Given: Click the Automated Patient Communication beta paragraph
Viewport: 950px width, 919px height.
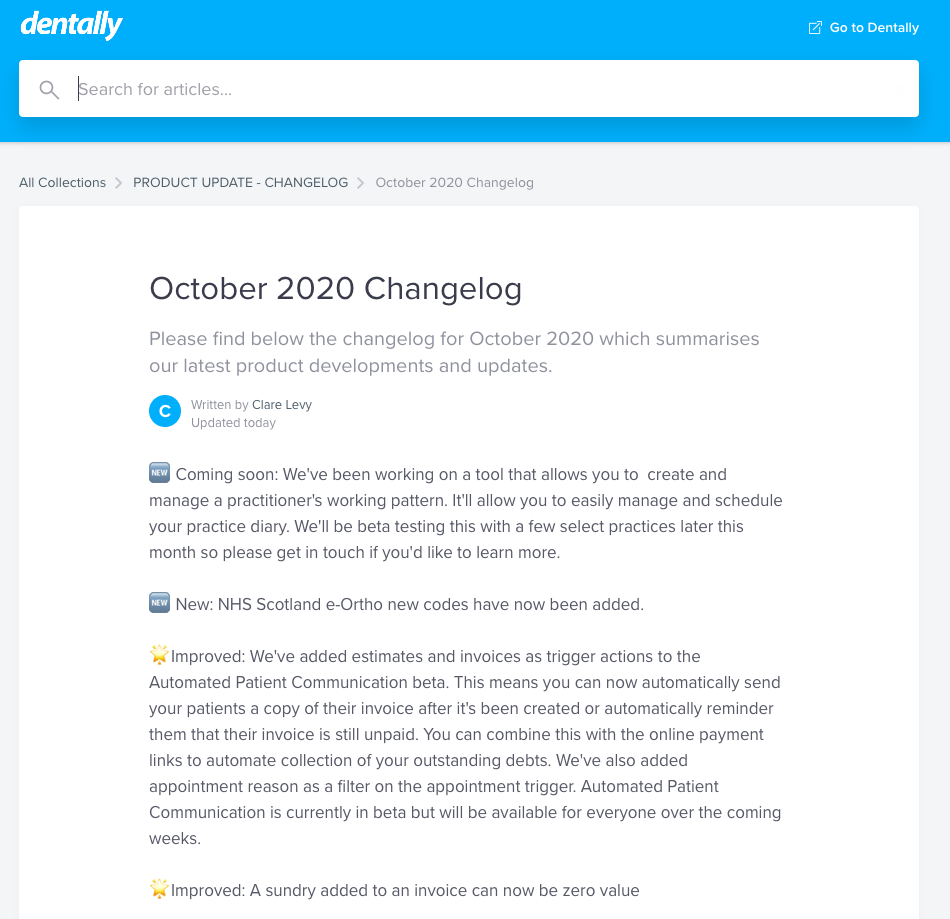Looking at the screenshot, I should tap(465, 747).
